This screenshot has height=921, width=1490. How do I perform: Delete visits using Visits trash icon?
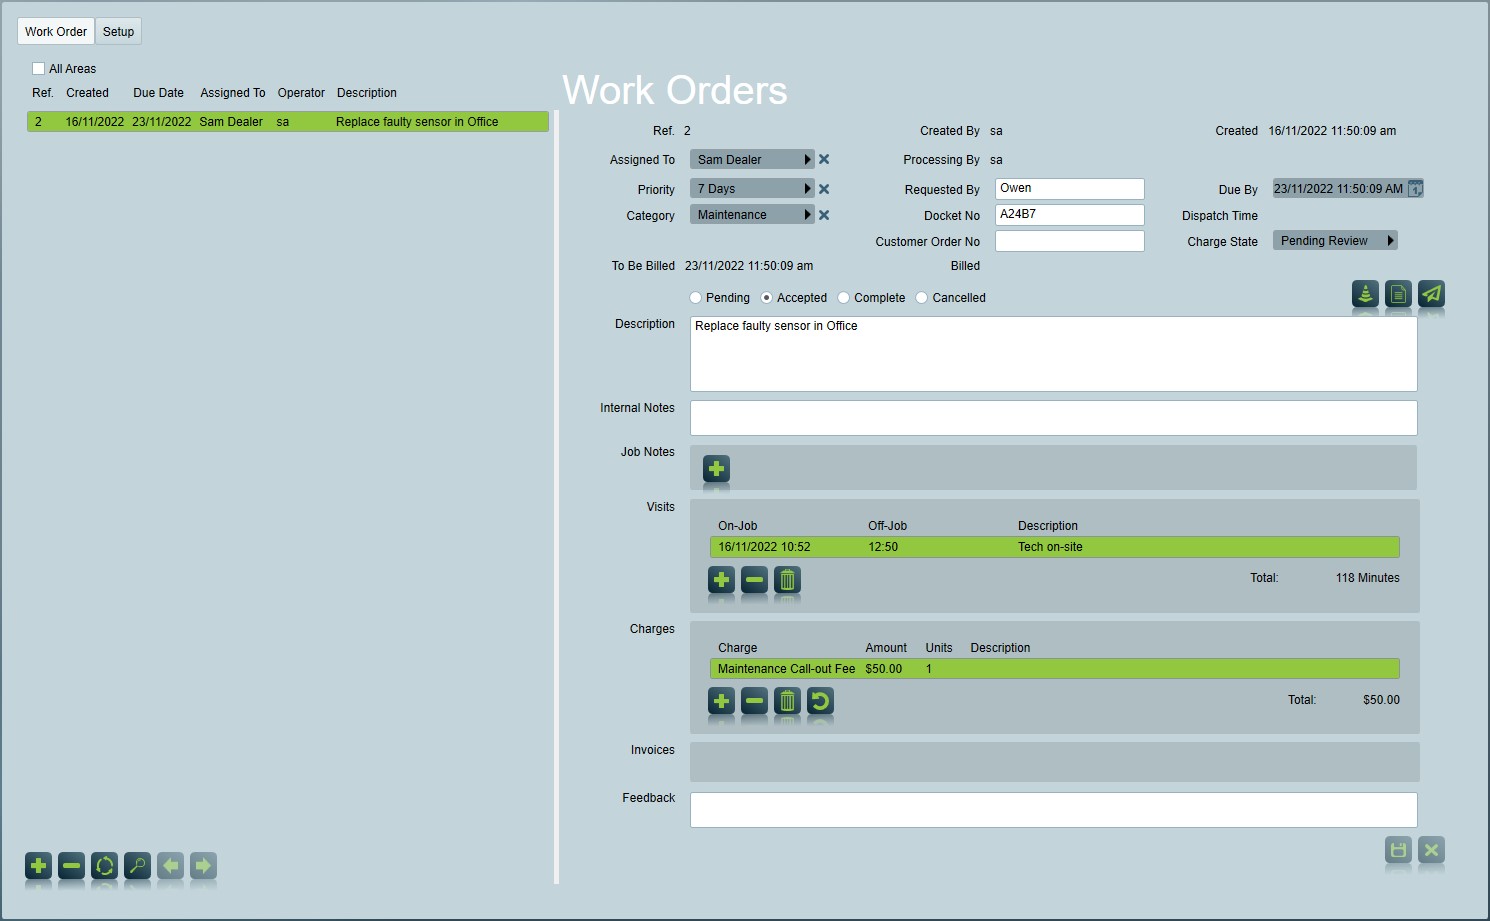pos(787,580)
